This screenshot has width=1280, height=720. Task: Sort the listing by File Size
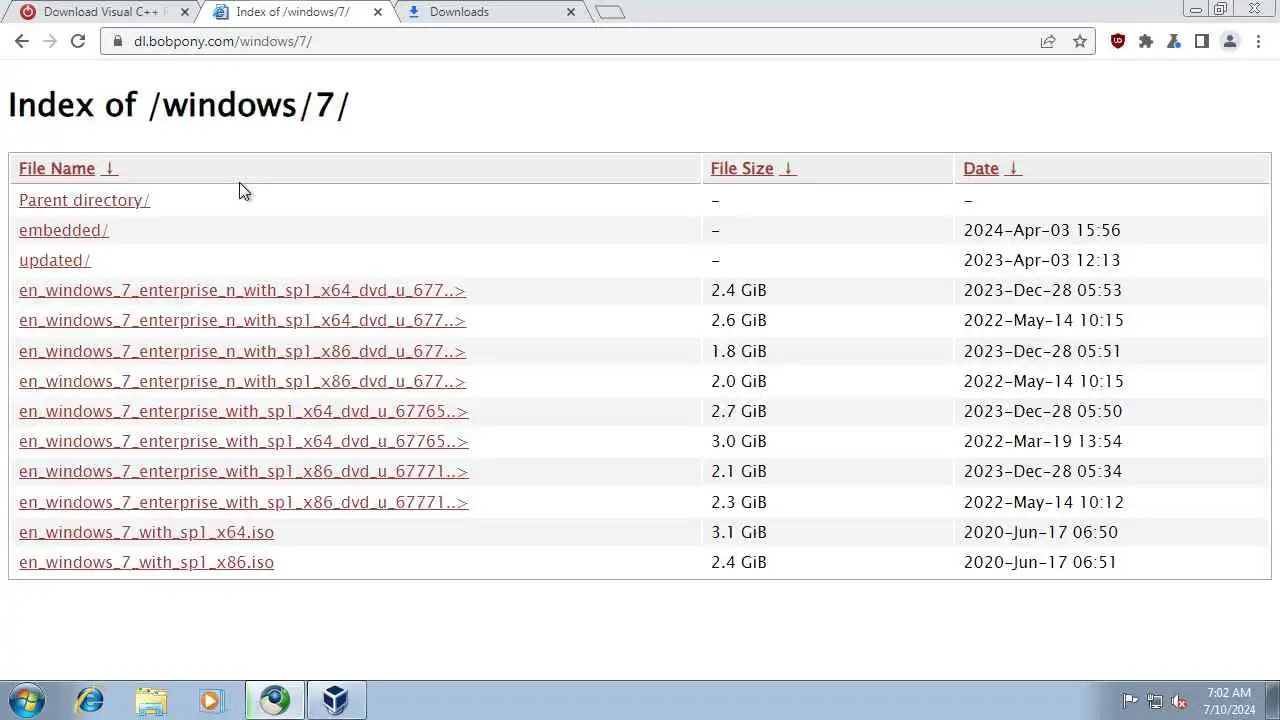coord(742,168)
